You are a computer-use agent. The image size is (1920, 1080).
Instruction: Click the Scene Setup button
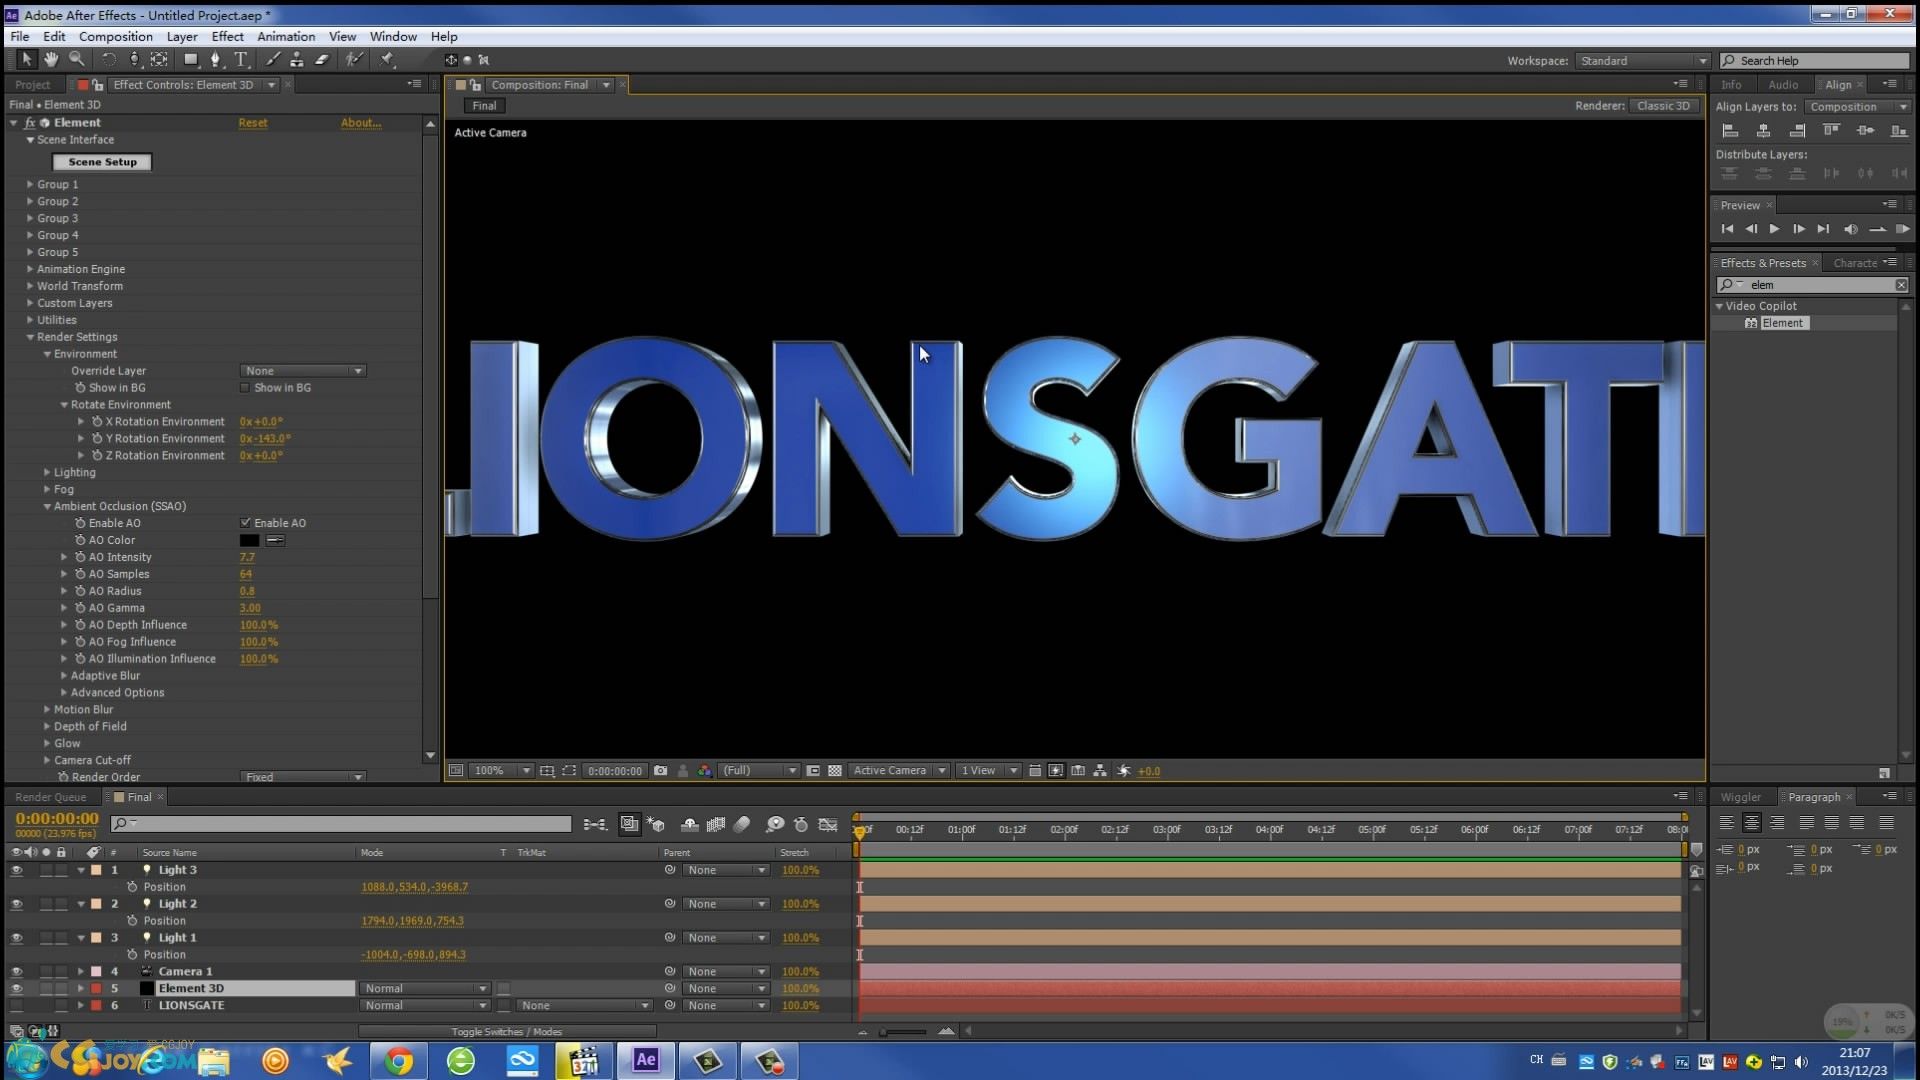coord(102,162)
